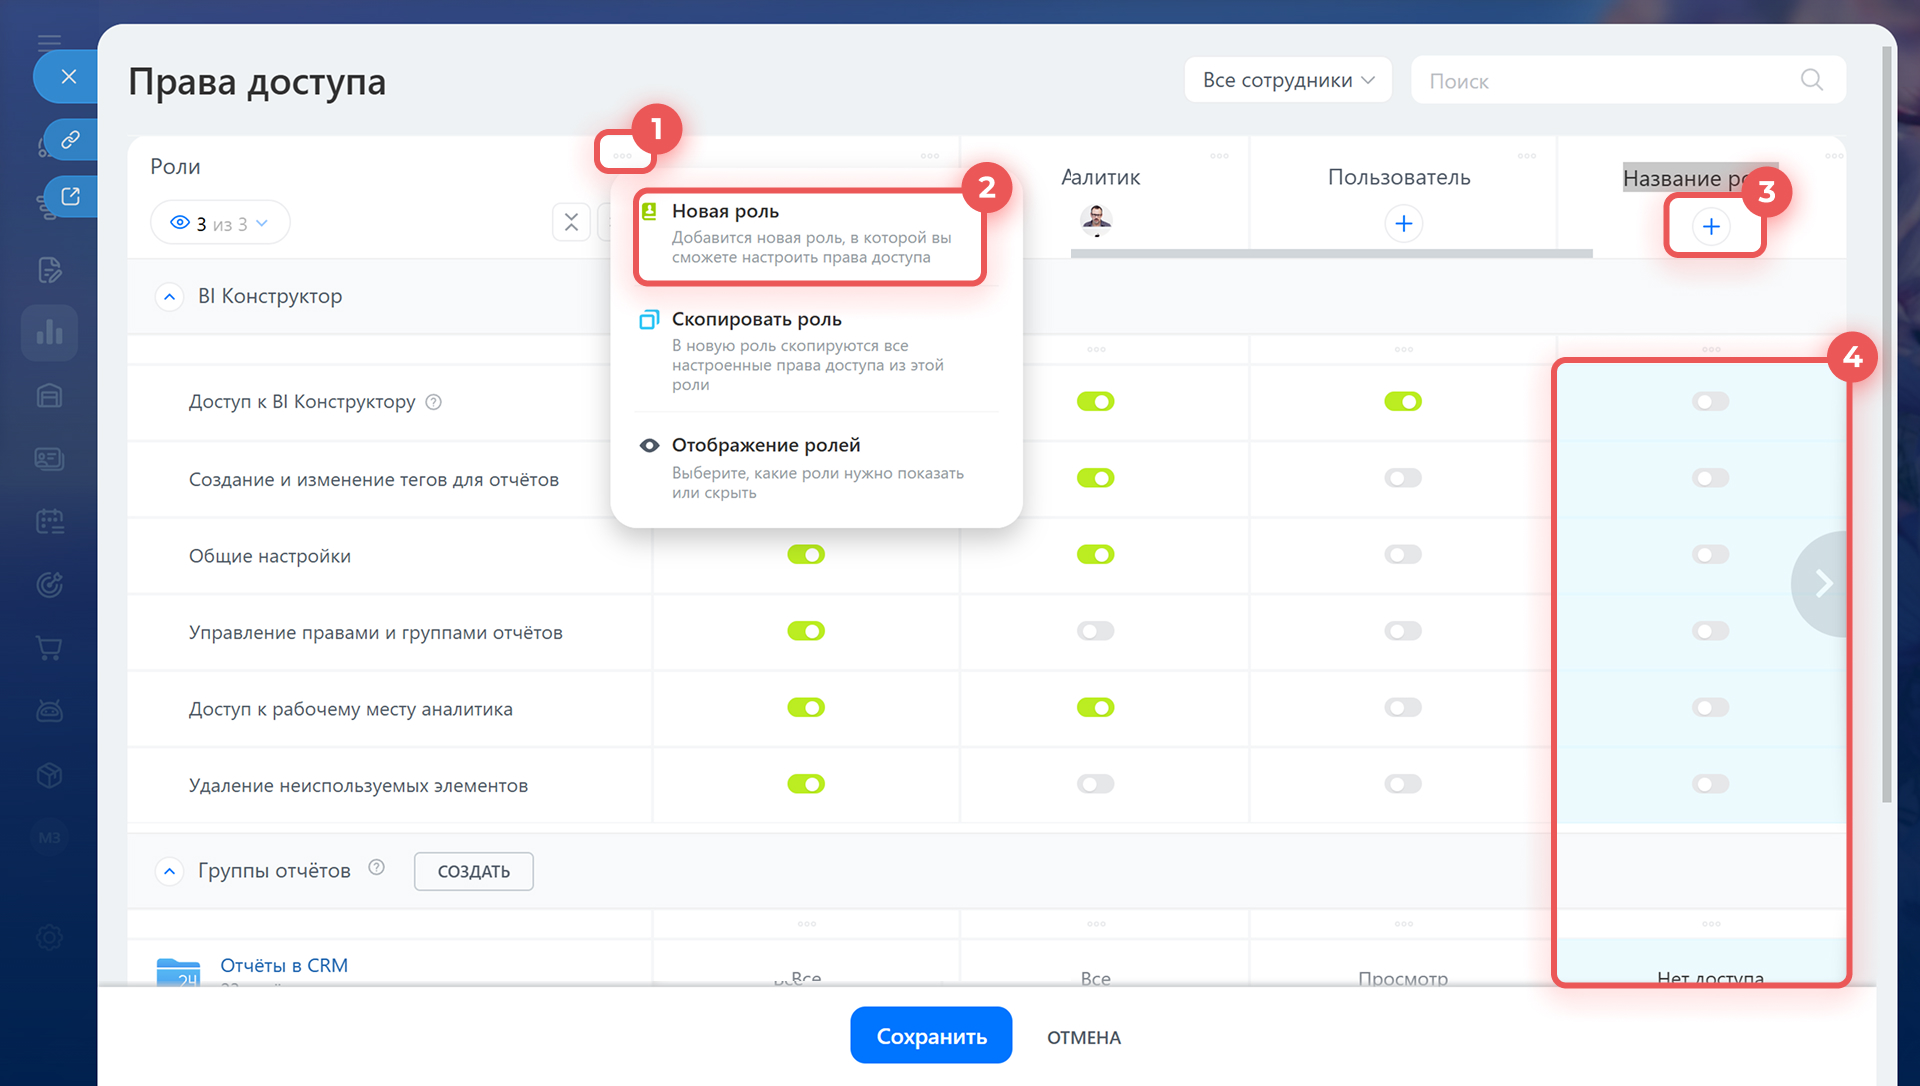
Task: Select Скопировать роль menu item
Action: click(x=756, y=319)
